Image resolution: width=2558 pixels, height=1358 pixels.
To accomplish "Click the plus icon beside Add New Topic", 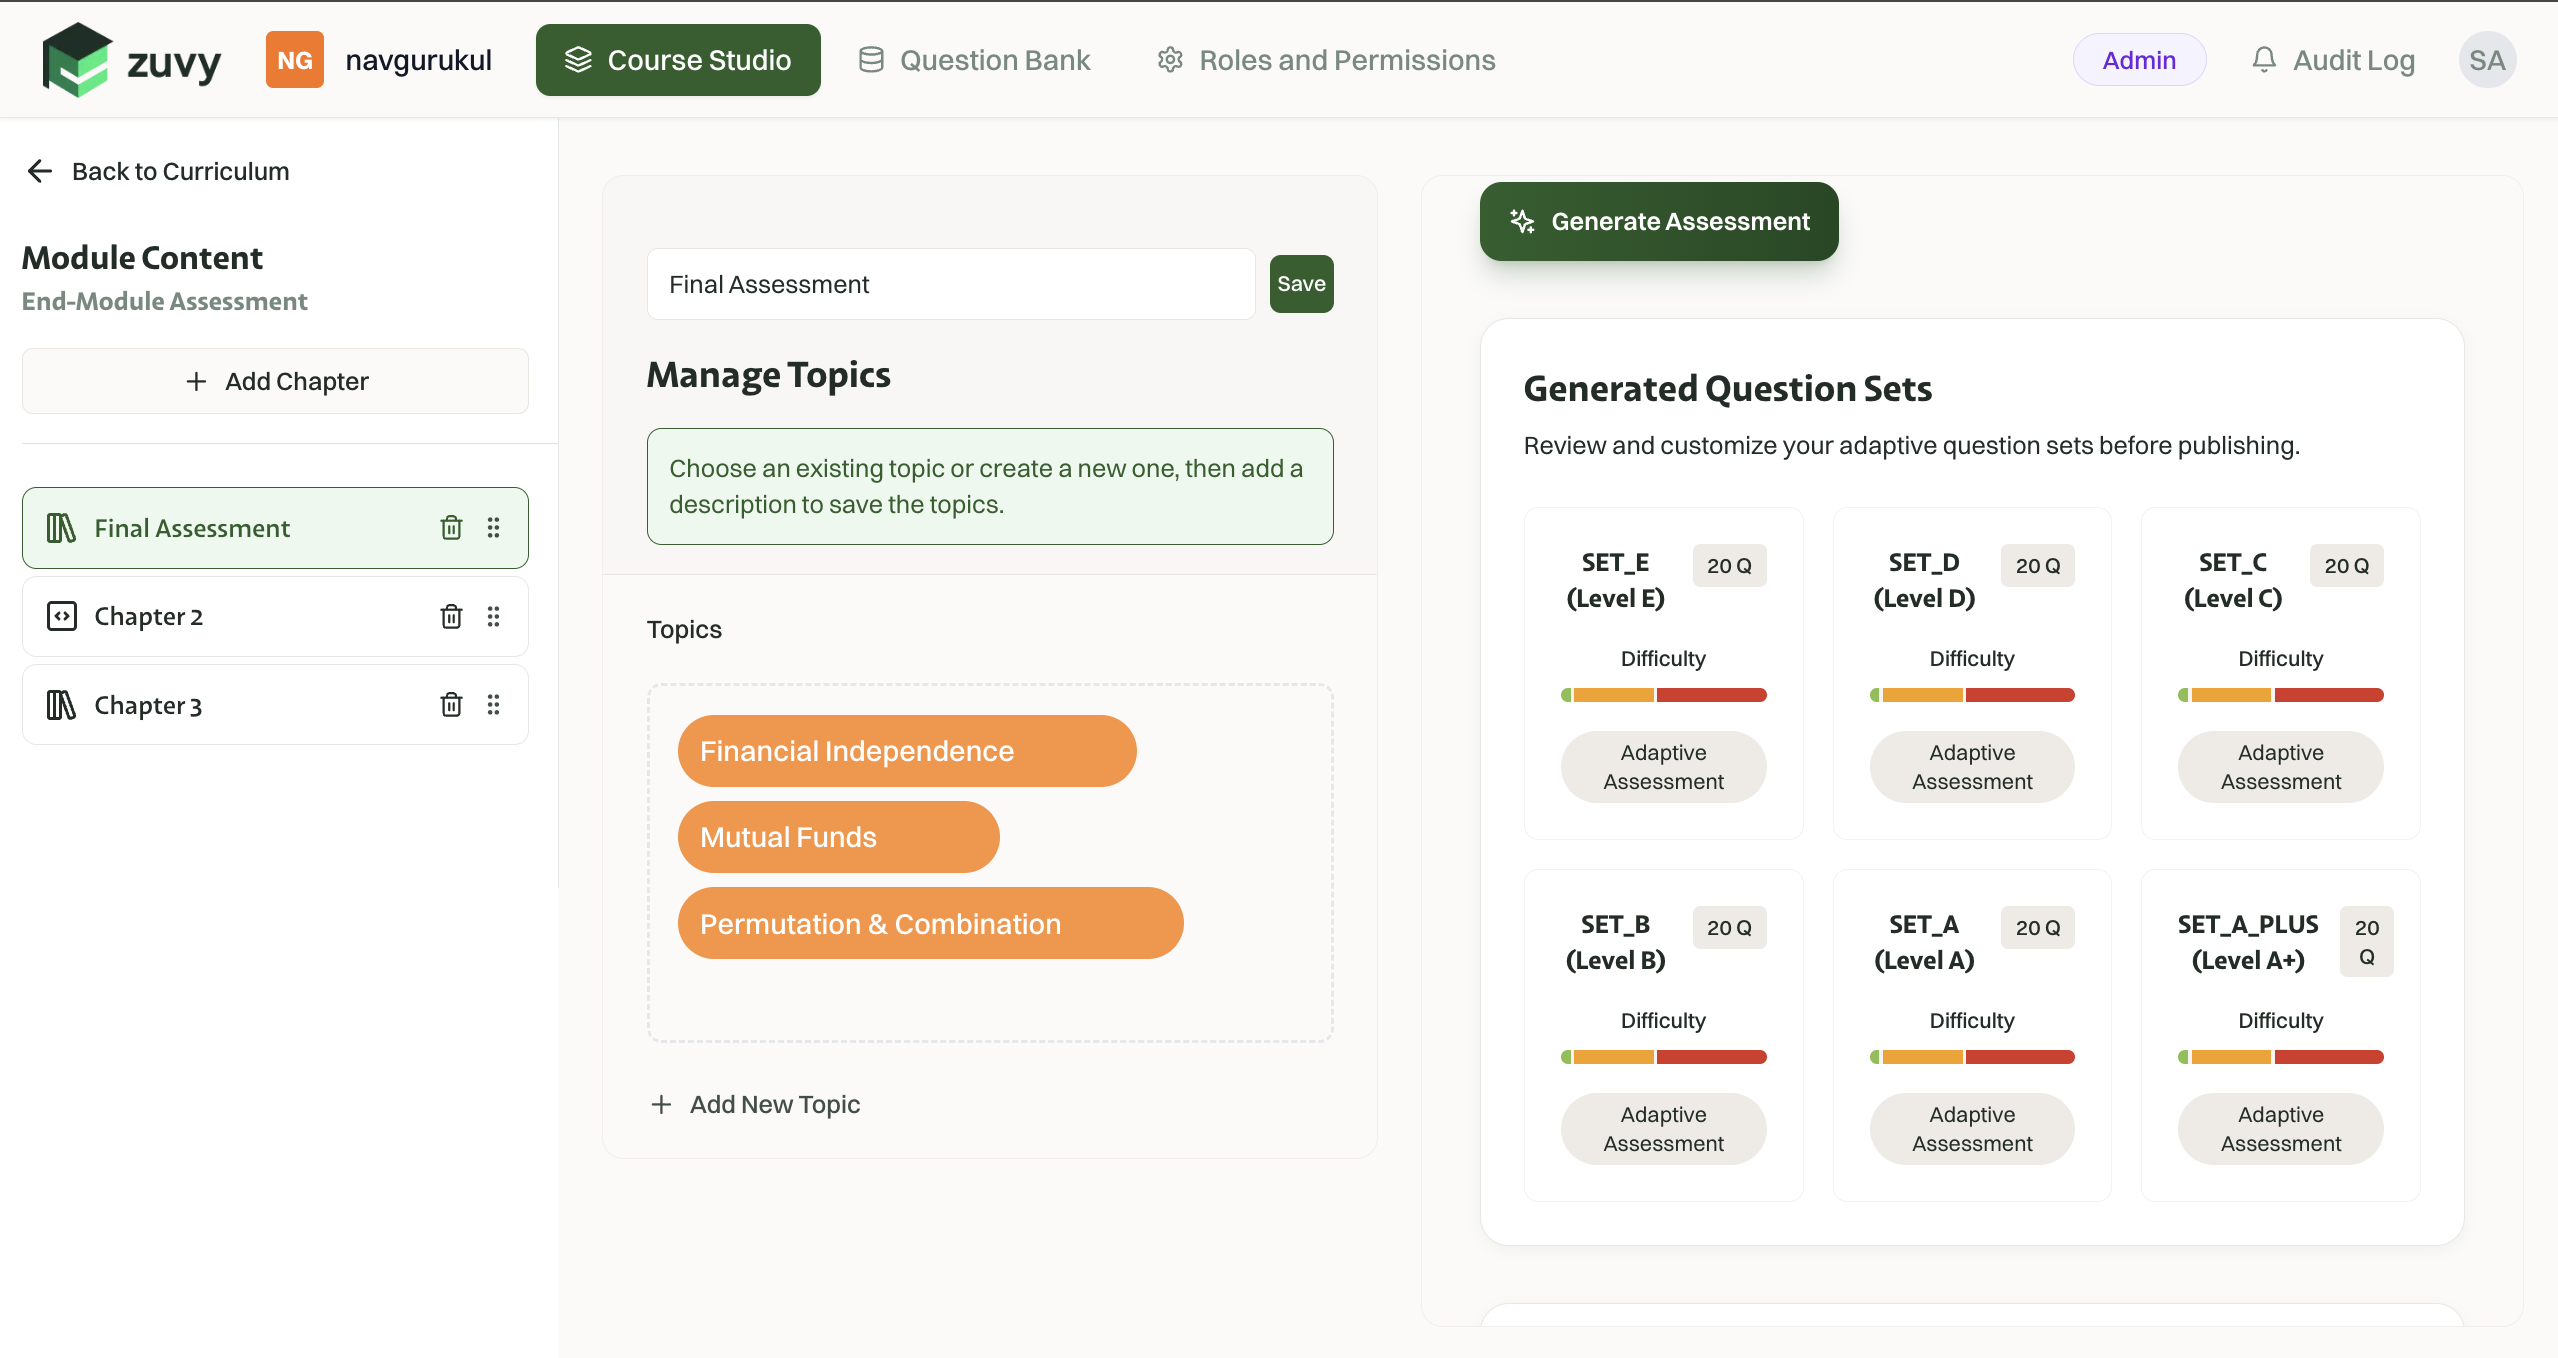I will pyautogui.click(x=661, y=1104).
